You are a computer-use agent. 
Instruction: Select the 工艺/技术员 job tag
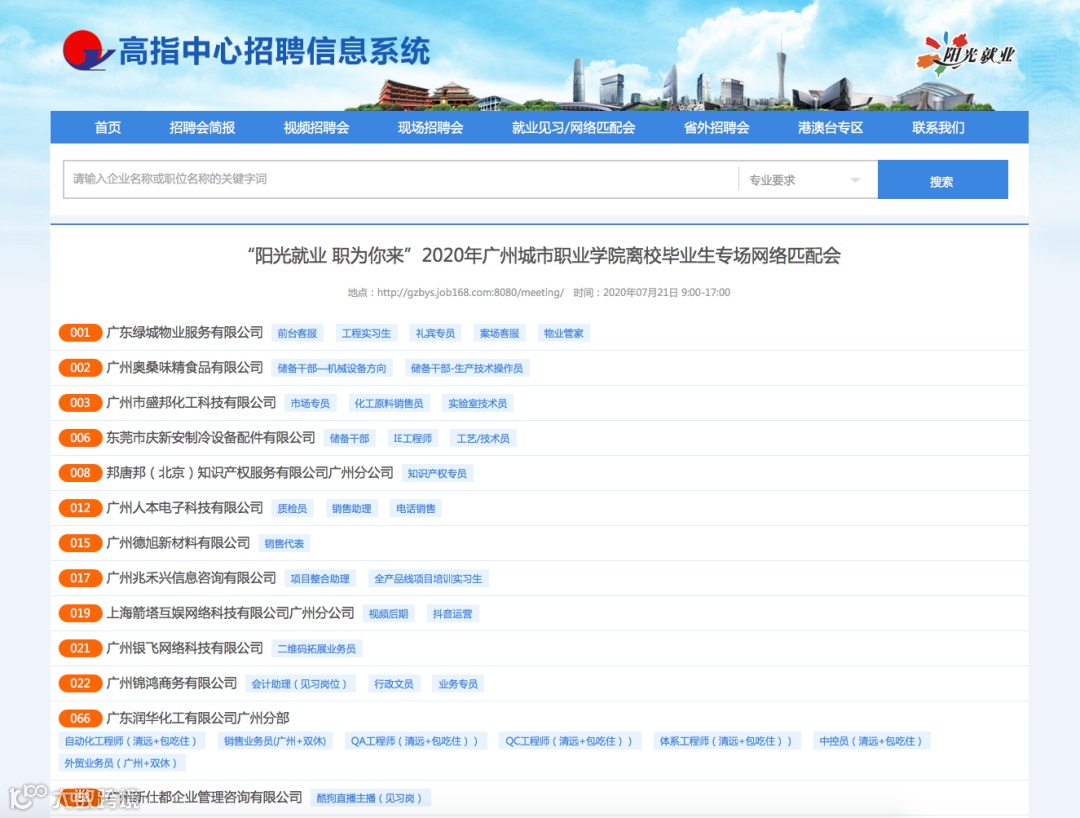[483, 439]
